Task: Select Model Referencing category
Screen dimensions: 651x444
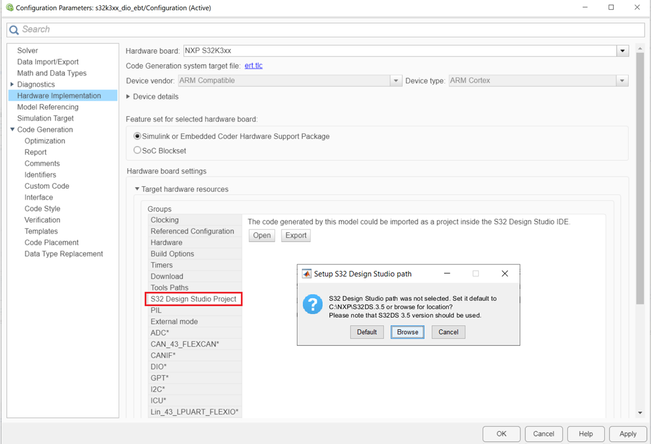Action: tap(48, 107)
